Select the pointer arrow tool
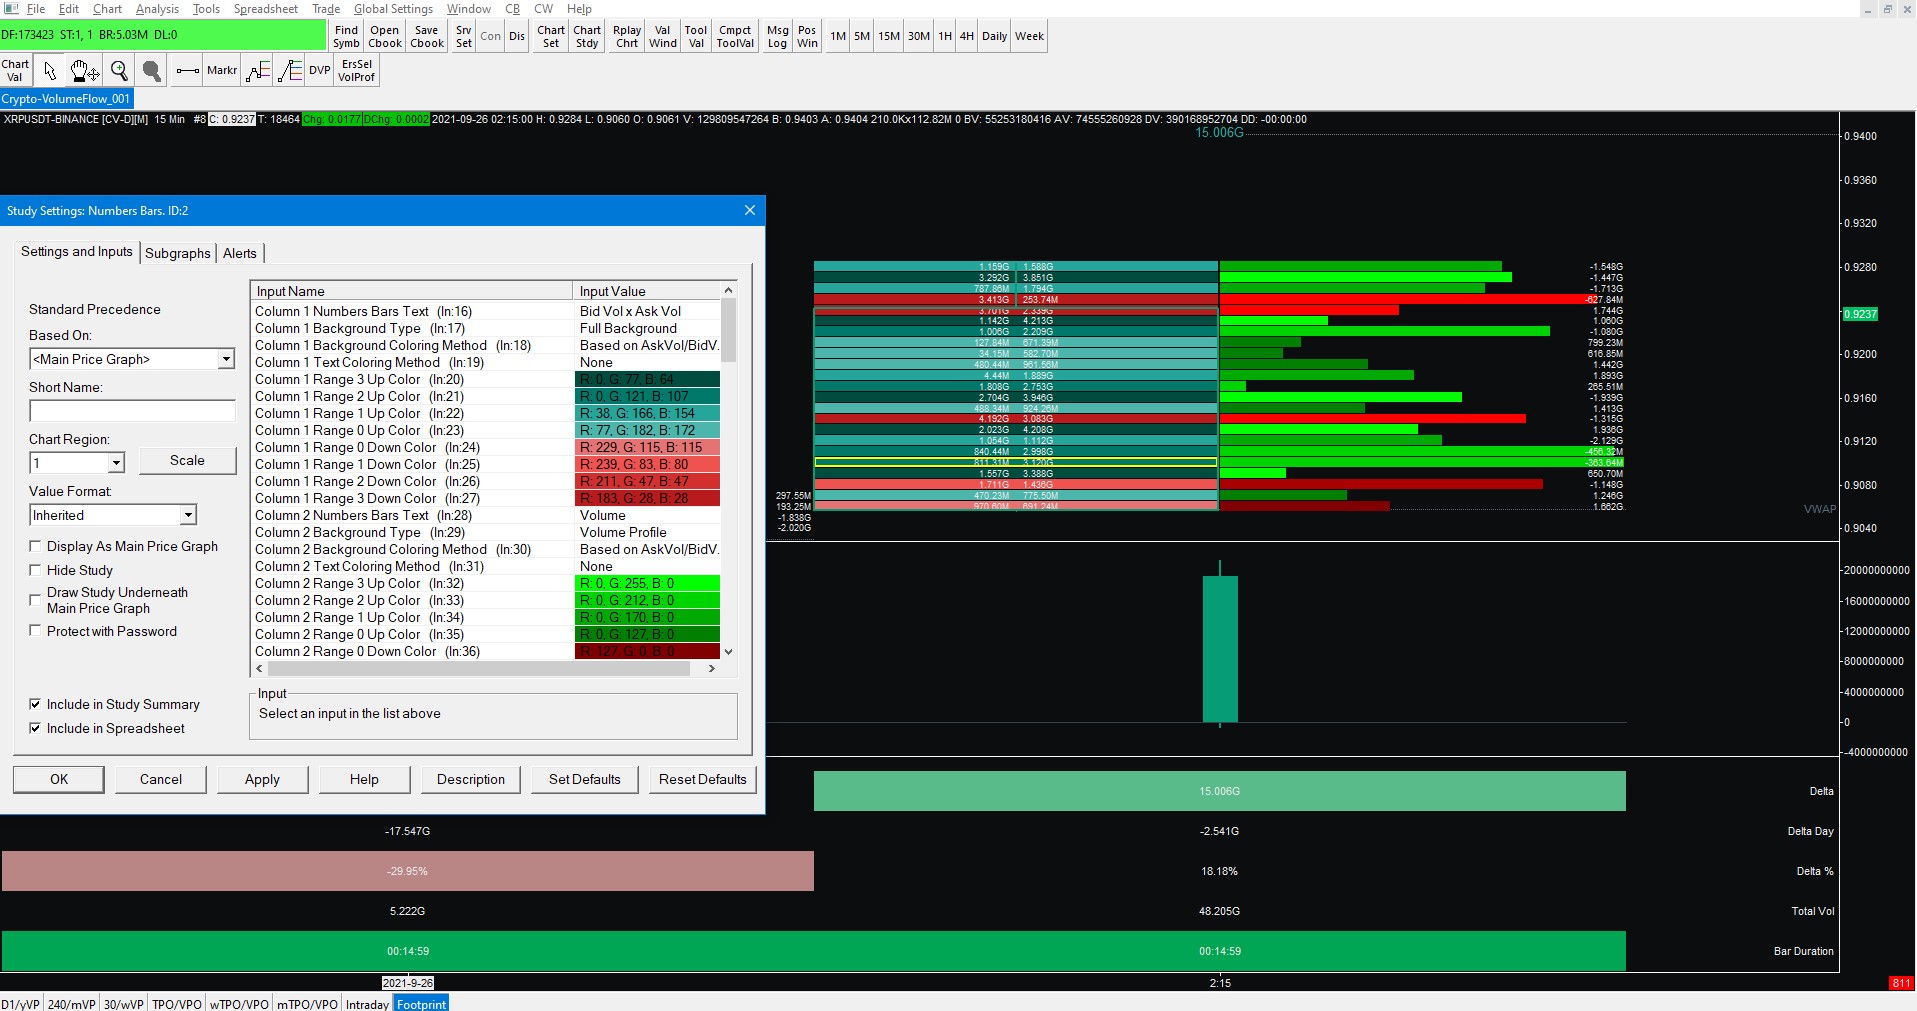The width and height of the screenshot is (1917, 1011). [x=50, y=71]
